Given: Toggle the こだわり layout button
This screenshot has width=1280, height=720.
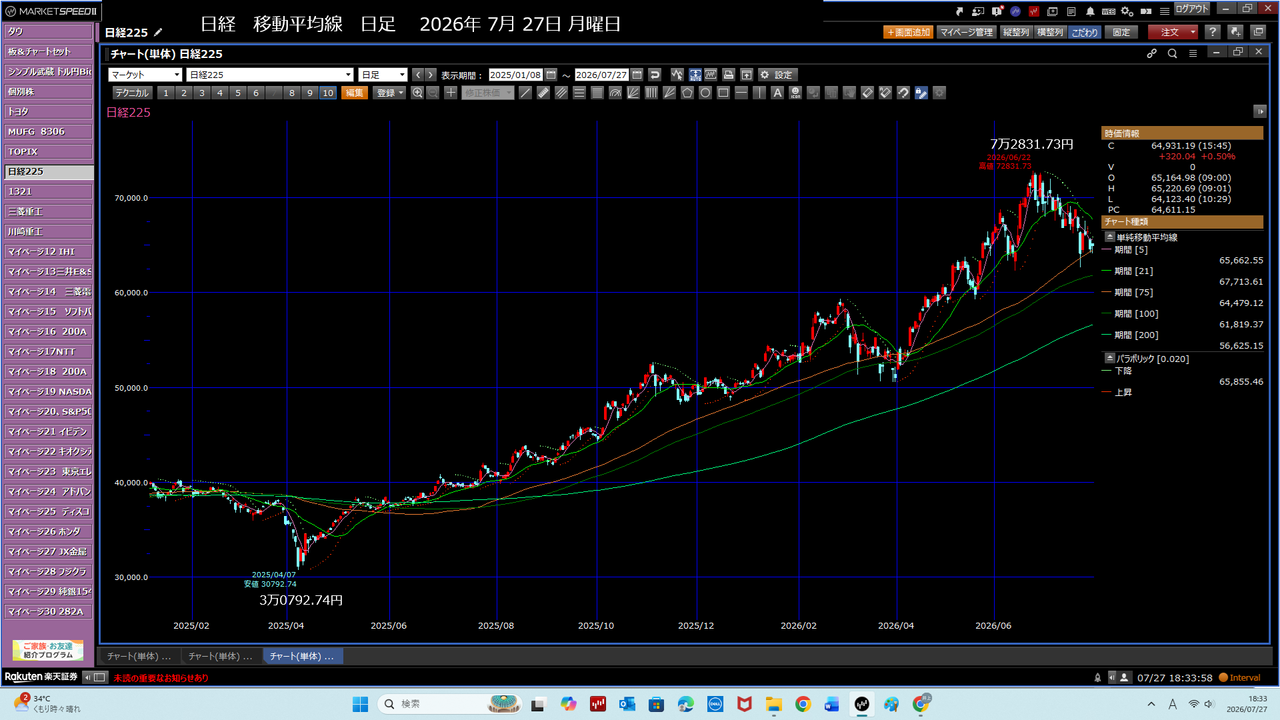Looking at the screenshot, I should (1084, 32).
